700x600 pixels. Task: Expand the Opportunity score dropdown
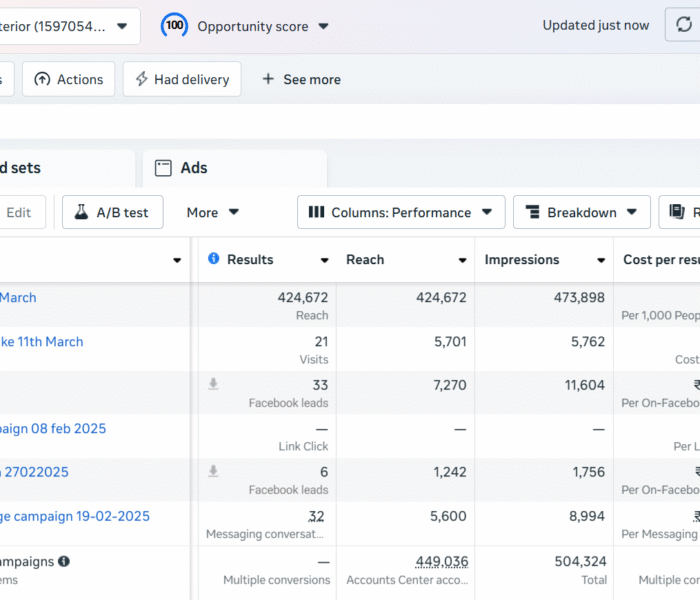[323, 27]
